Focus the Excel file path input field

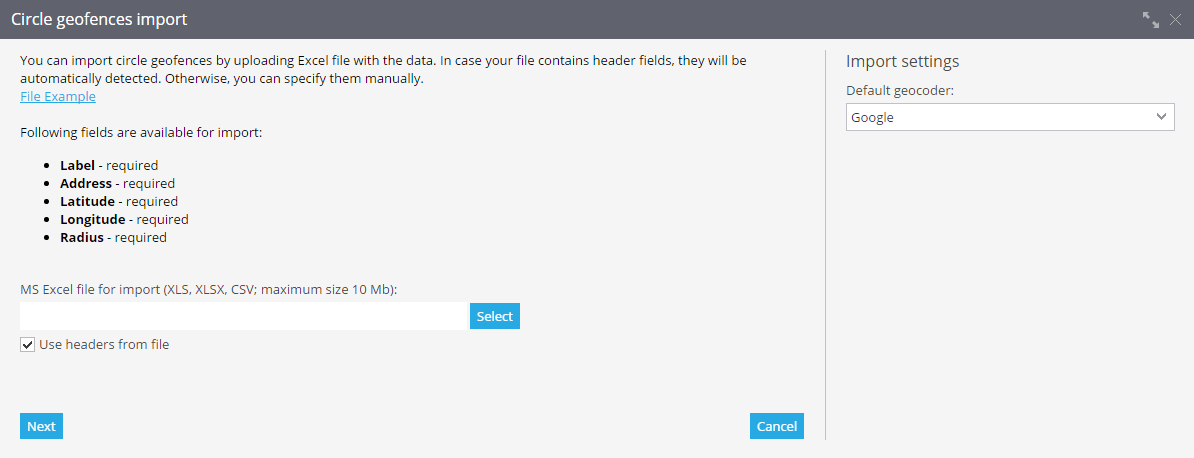pos(243,316)
